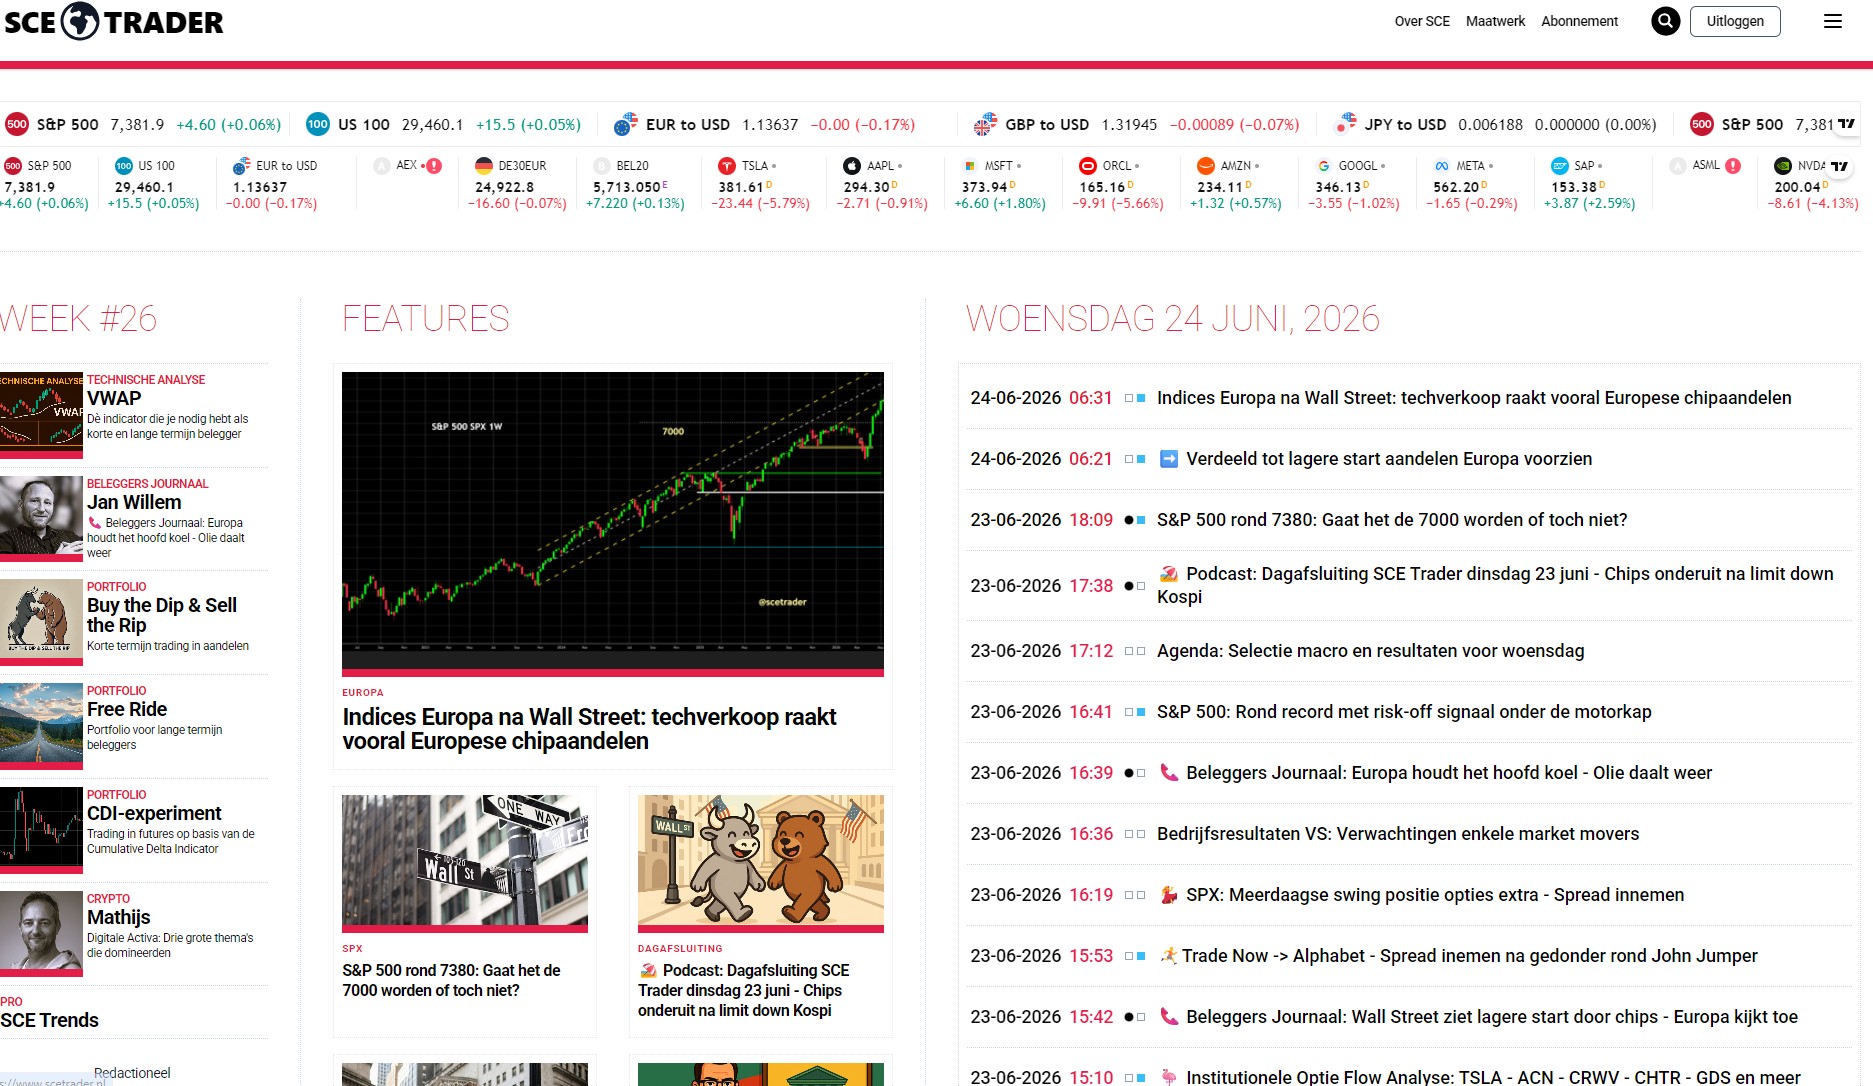The width and height of the screenshot is (1873, 1086).
Task: Click the icon before 'SPX: Meerdaagse swing positie'
Action: [1168, 895]
